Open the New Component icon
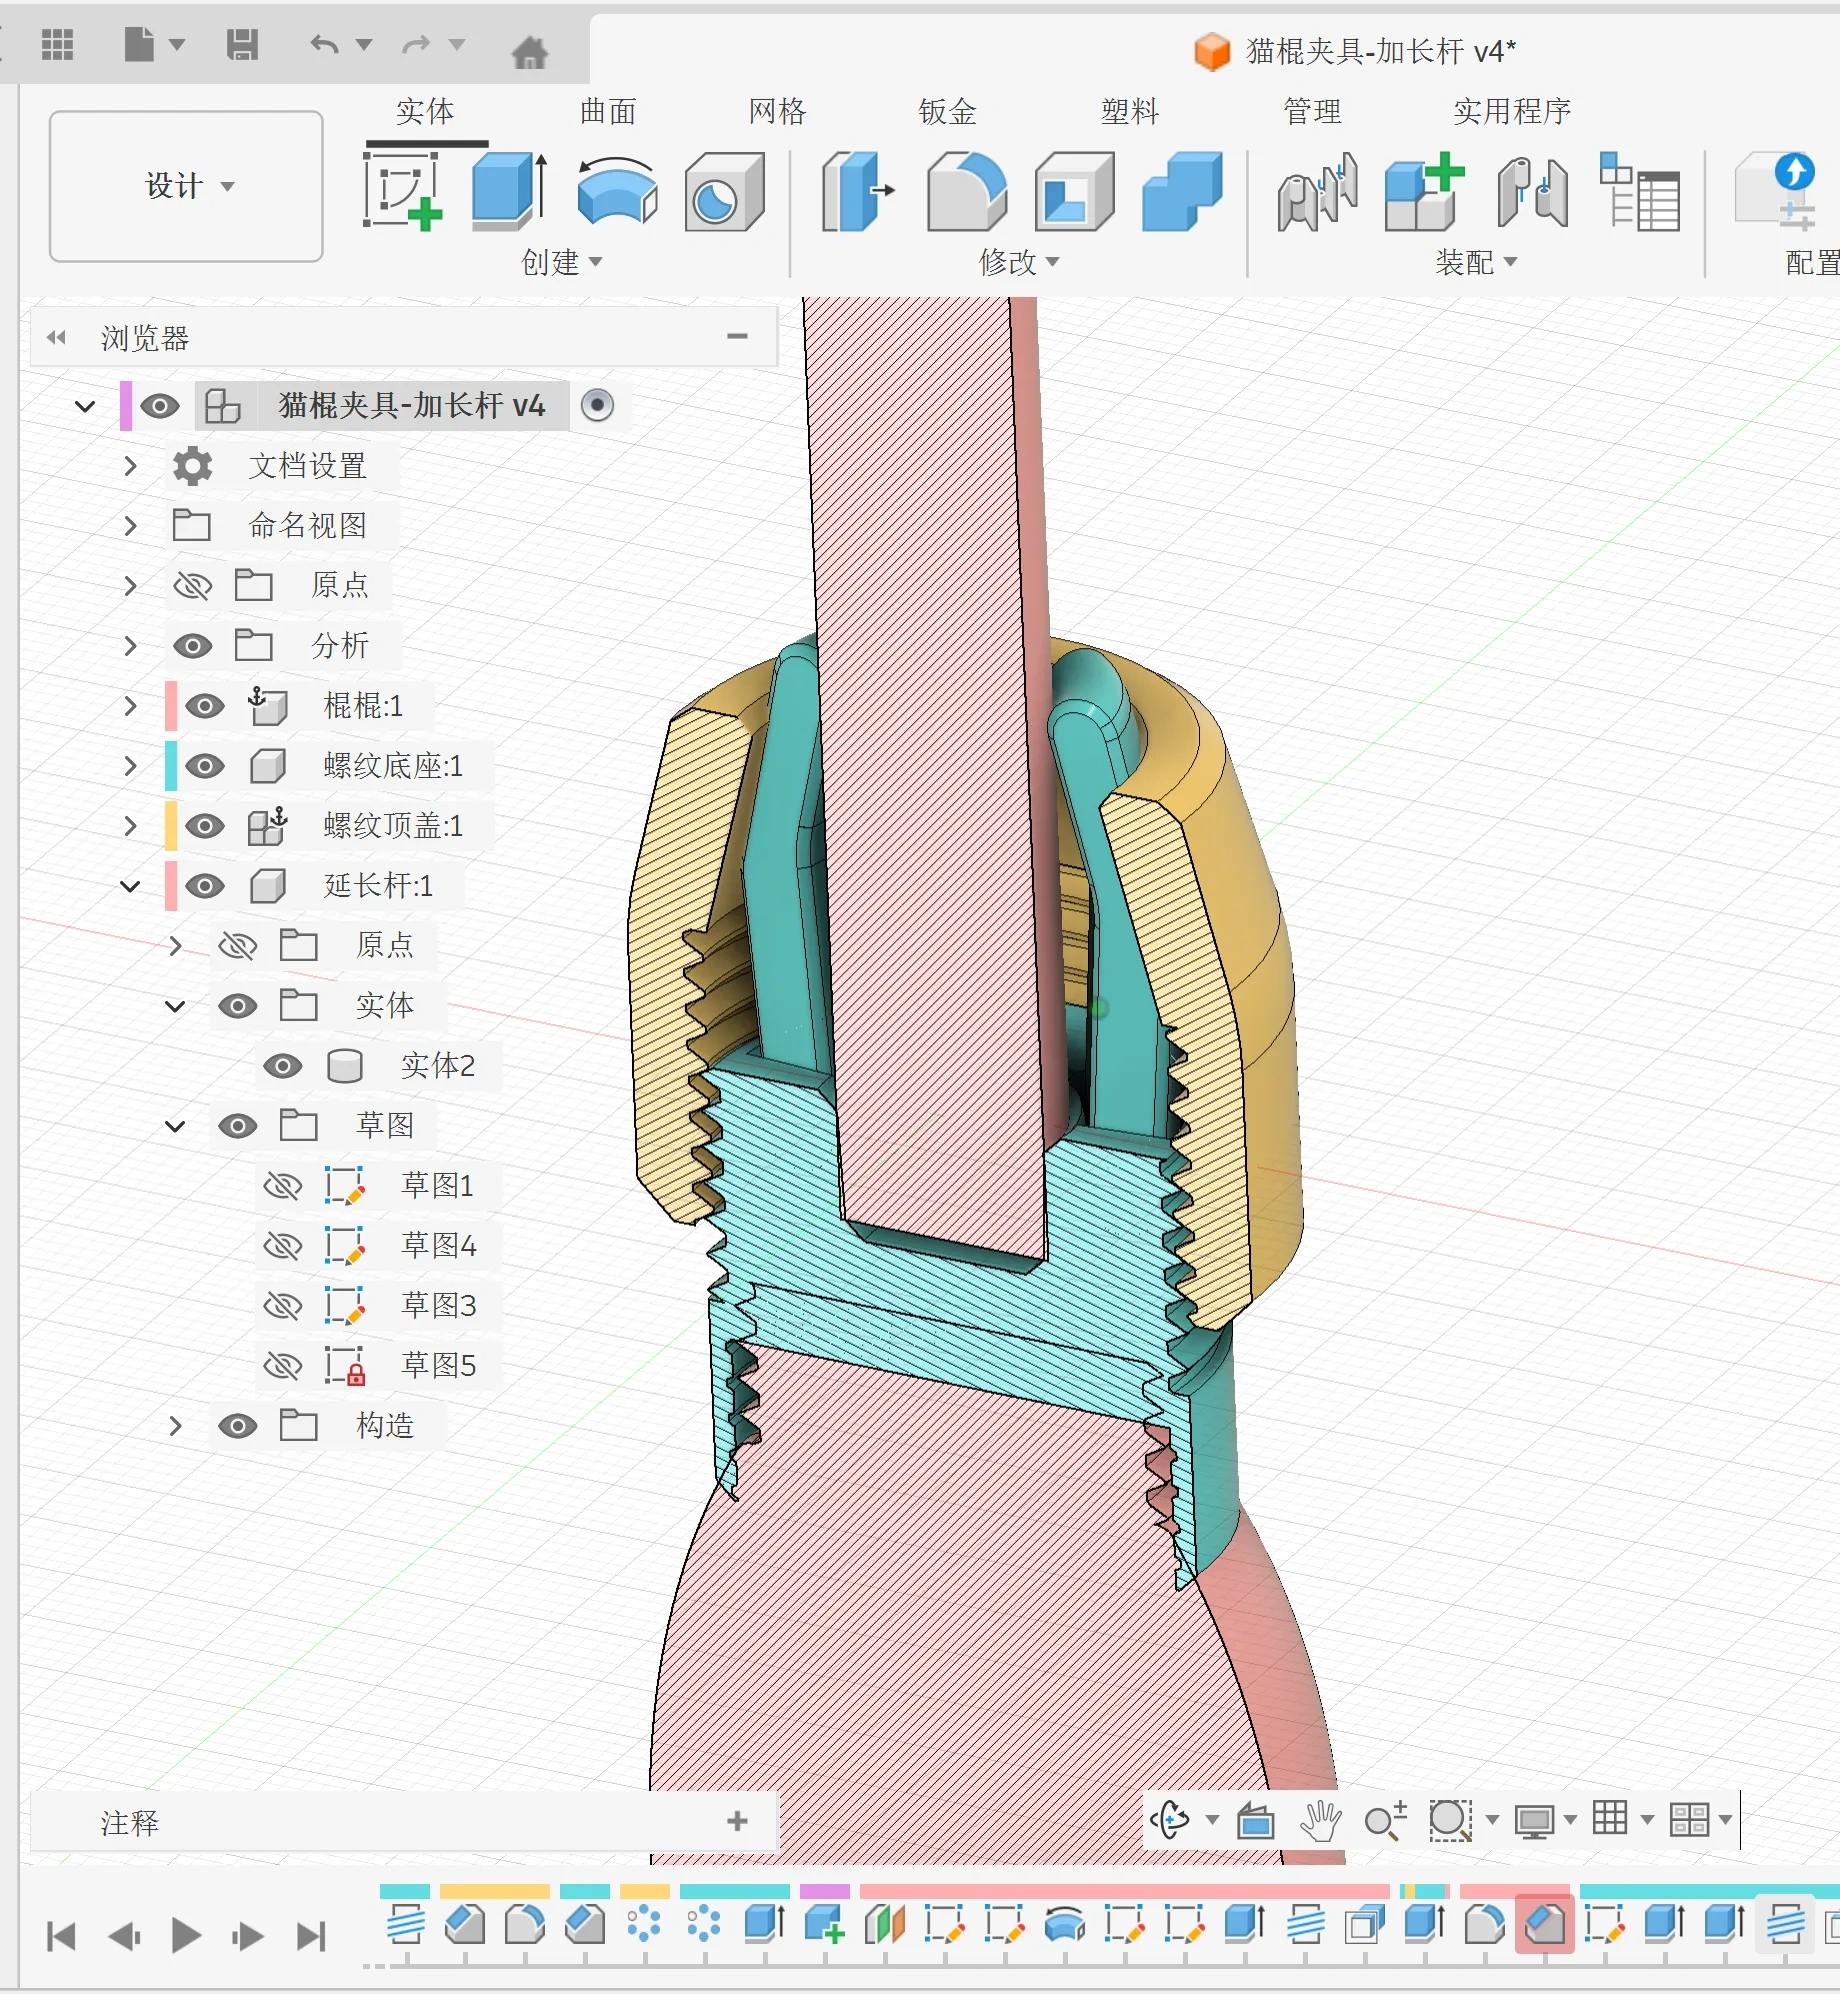Image resolution: width=1840 pixels, height=1994 pixels. [x=1423, y=192]
